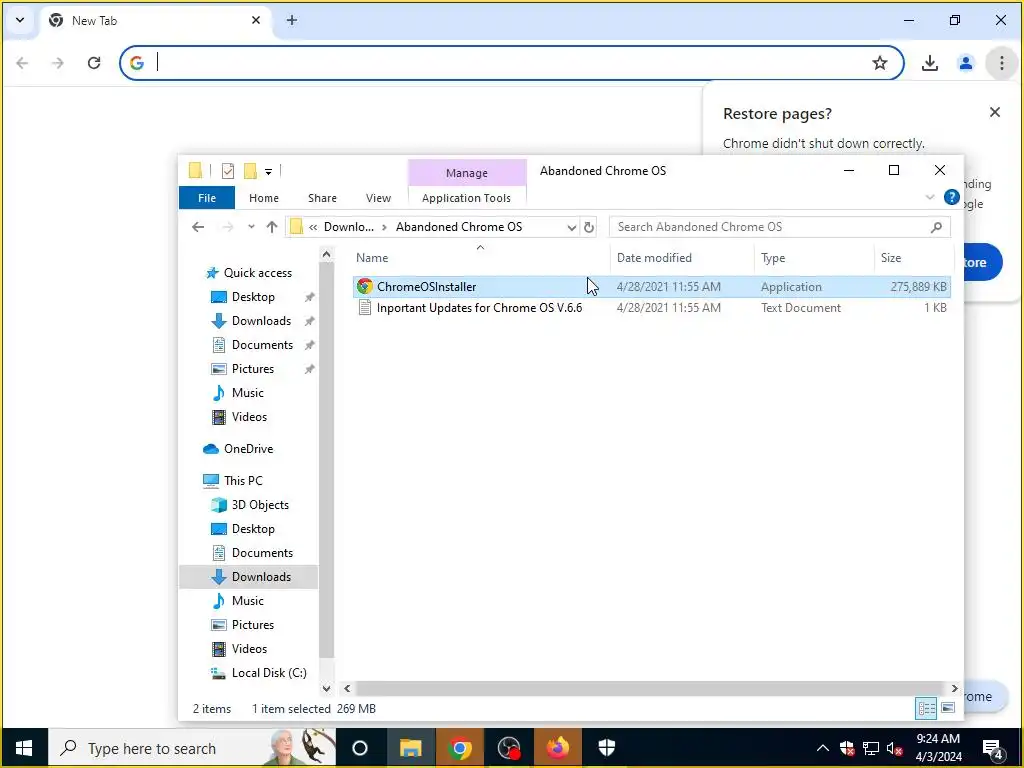Click Chrome's forward navigation arrow
The height and width of the screenshot is (768, 1024).
58,63
